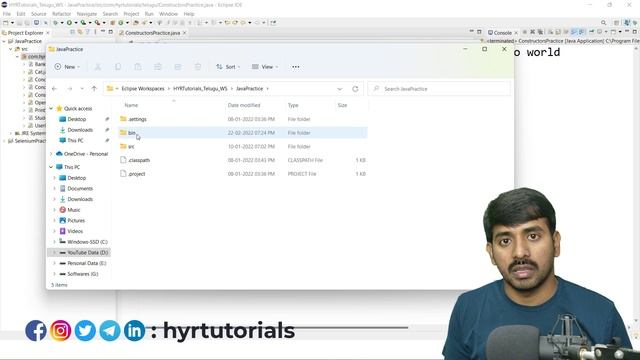Click .classpath file icon
640x360 pixels.
click(x=123, y=160)
